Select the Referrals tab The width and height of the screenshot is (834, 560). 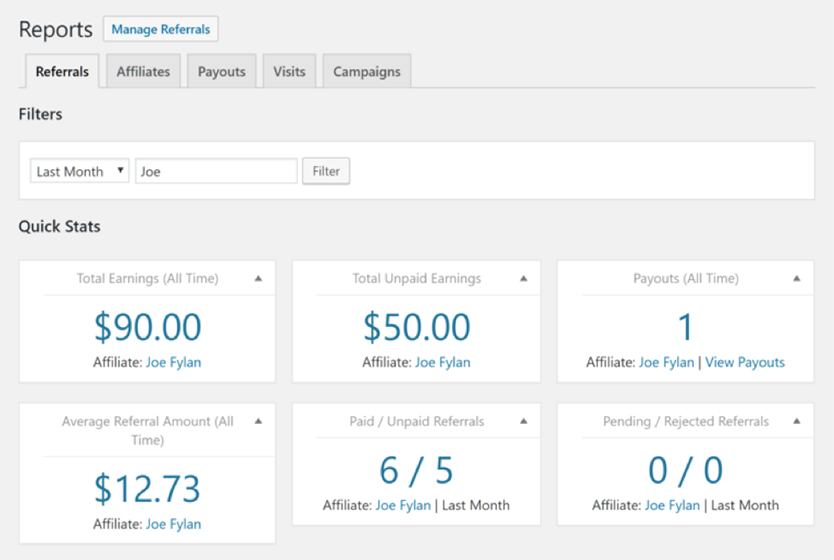pos(62,72)
